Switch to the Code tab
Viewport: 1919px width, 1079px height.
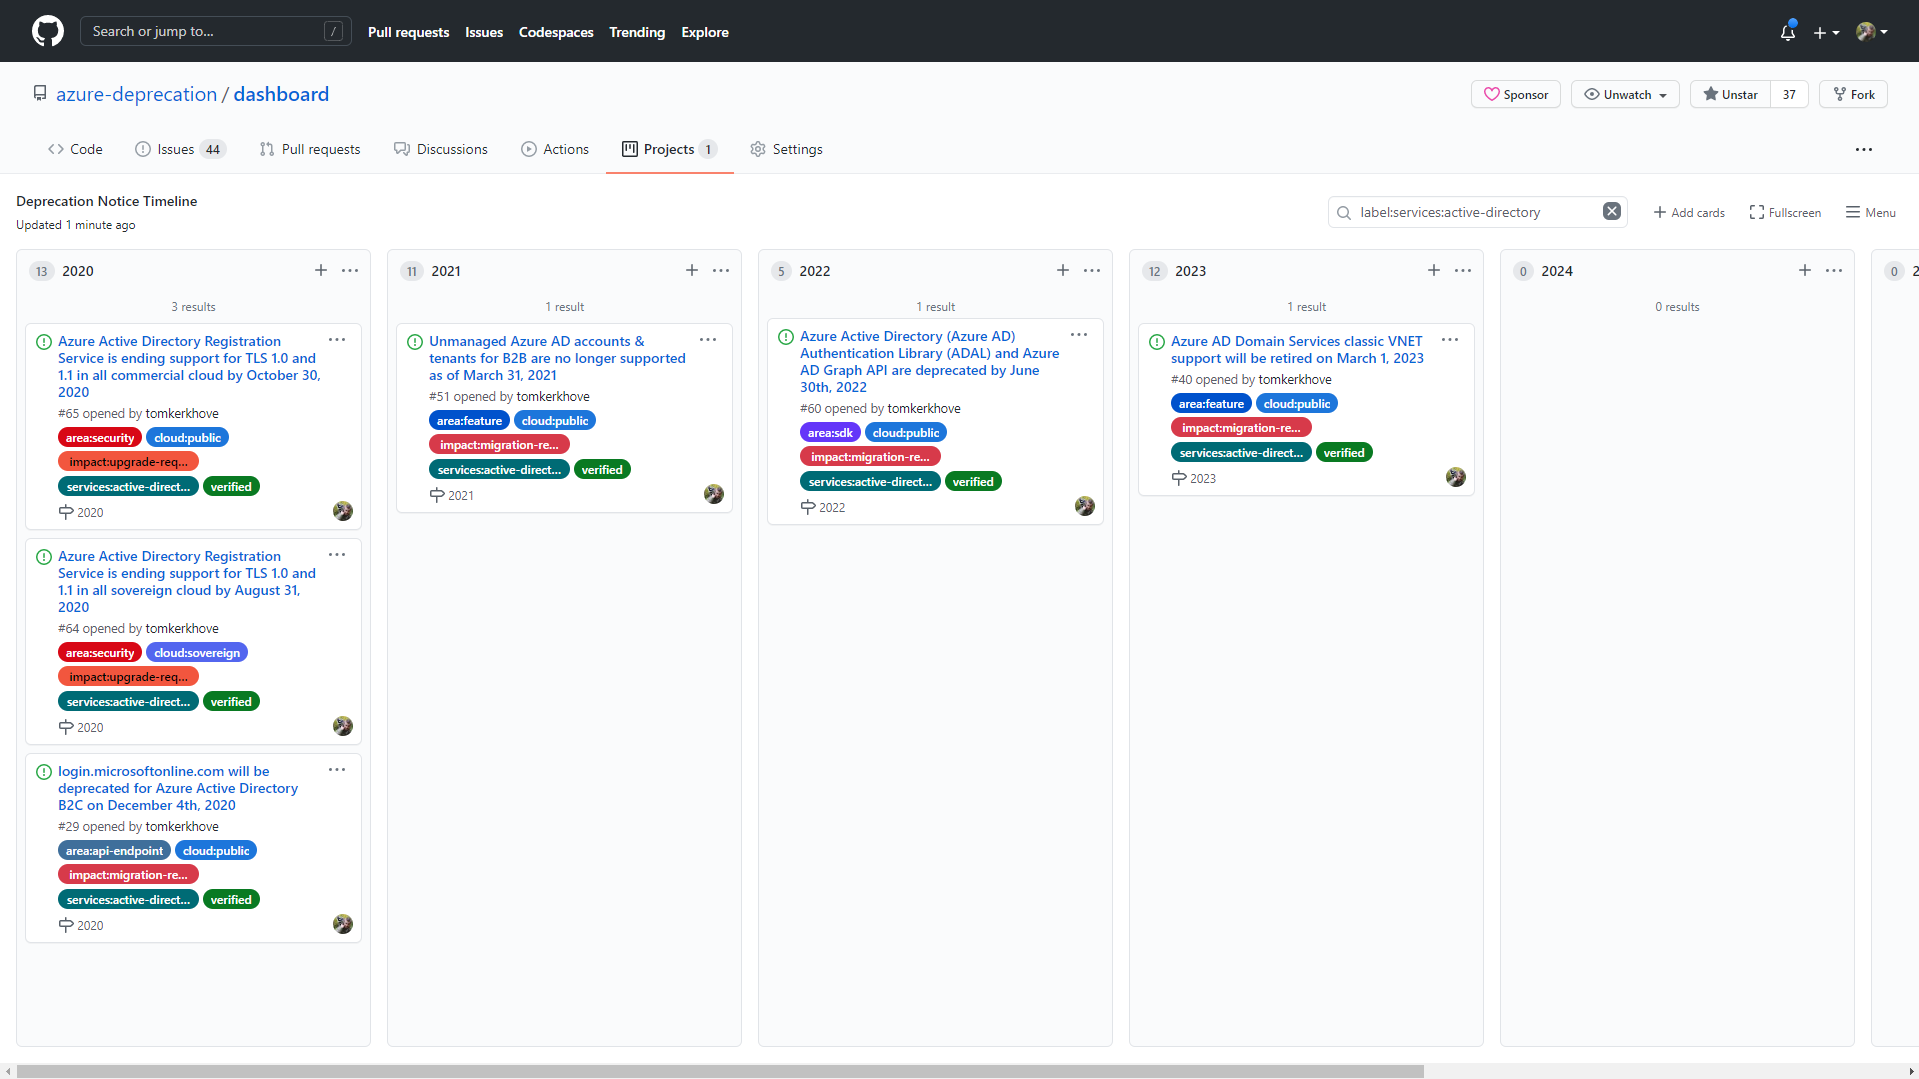pyautogui.click(x=75, y=149)
